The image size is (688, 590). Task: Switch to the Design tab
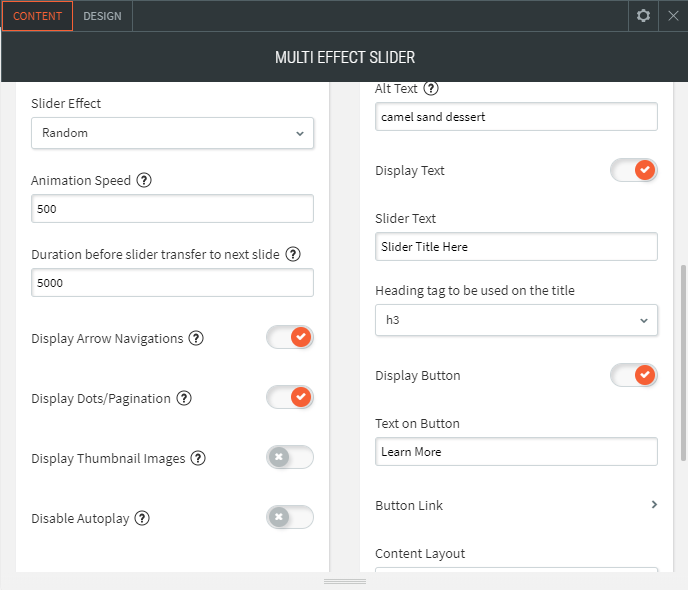pos(102,16)
